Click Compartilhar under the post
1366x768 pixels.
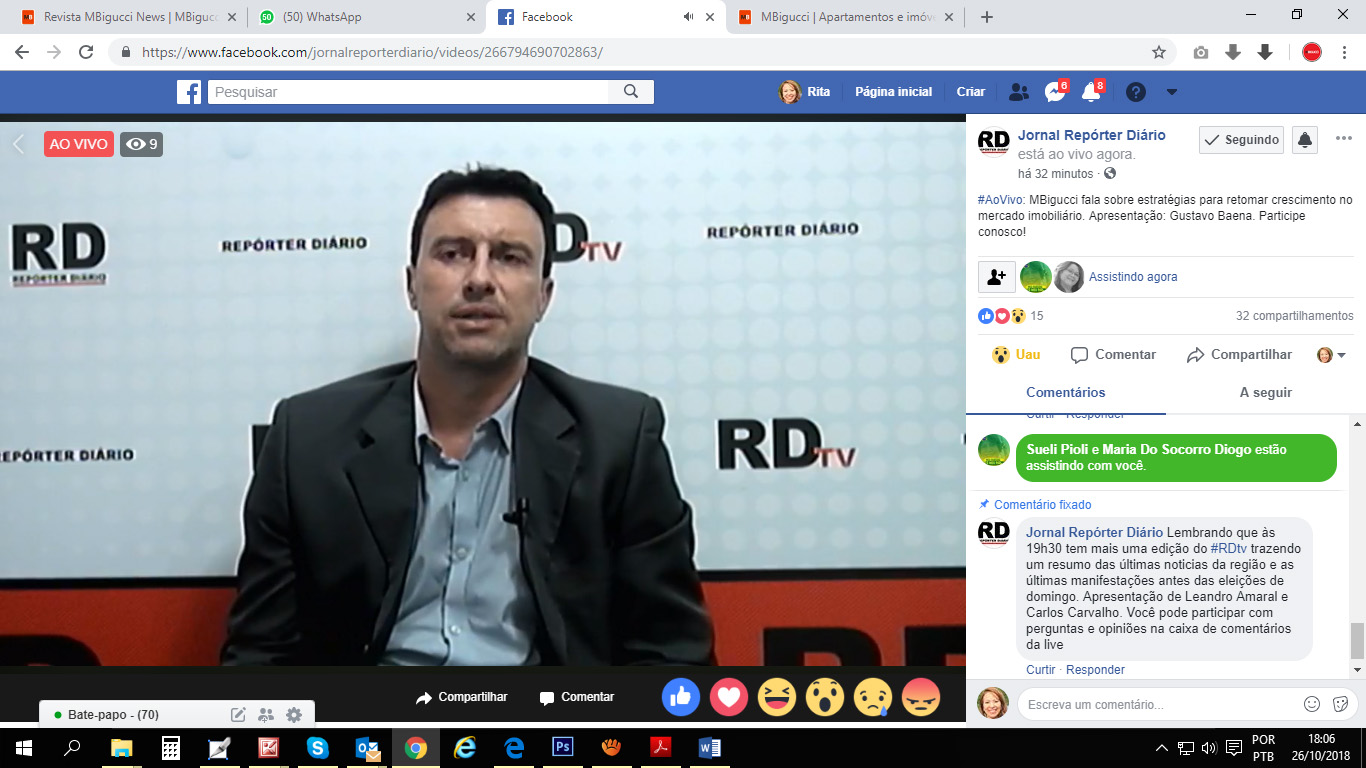(x=1239, y=355)
